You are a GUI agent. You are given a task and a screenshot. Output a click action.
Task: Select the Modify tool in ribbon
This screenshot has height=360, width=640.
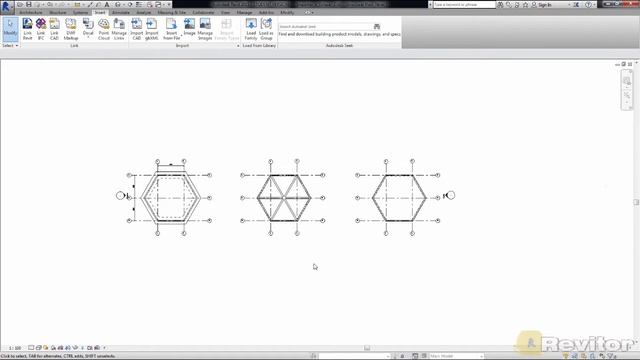pyautogui.click(x=10, y=29)
